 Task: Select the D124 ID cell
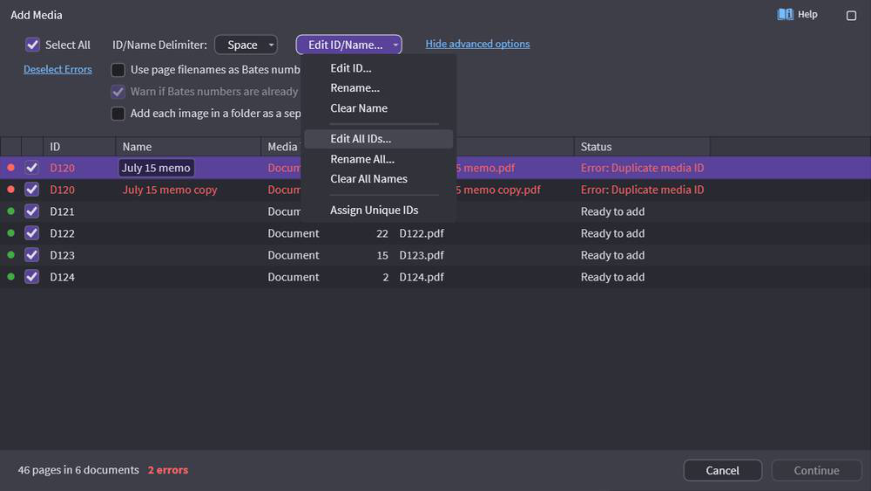point(62,277)
